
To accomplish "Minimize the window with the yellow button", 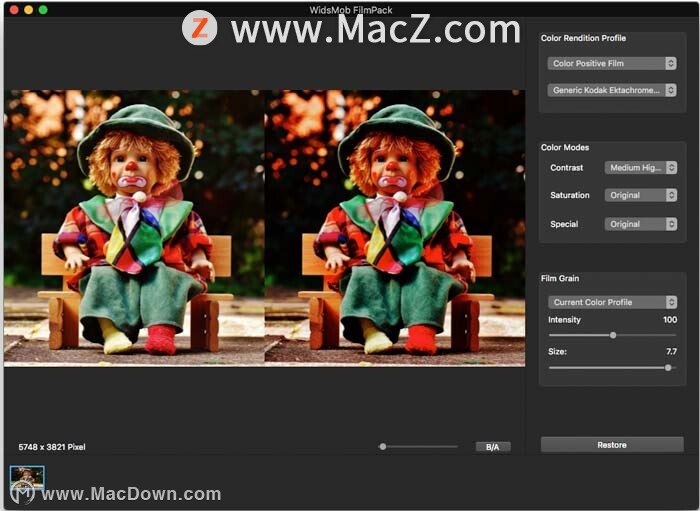I will tap(29, 10).
